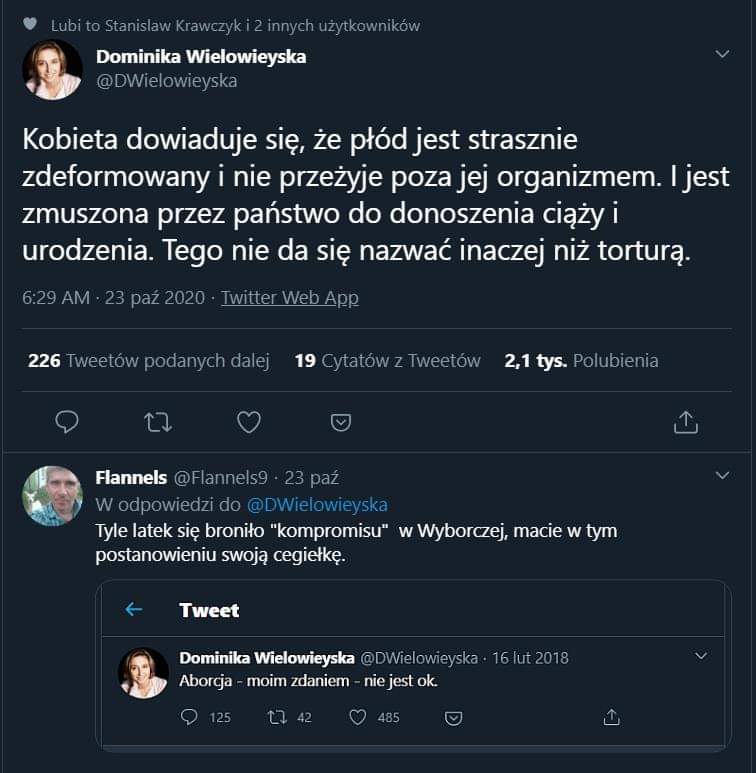The image size is (756, 773).
Task: Share the main tweet via upload icon
Action: (x=686, y=422)
